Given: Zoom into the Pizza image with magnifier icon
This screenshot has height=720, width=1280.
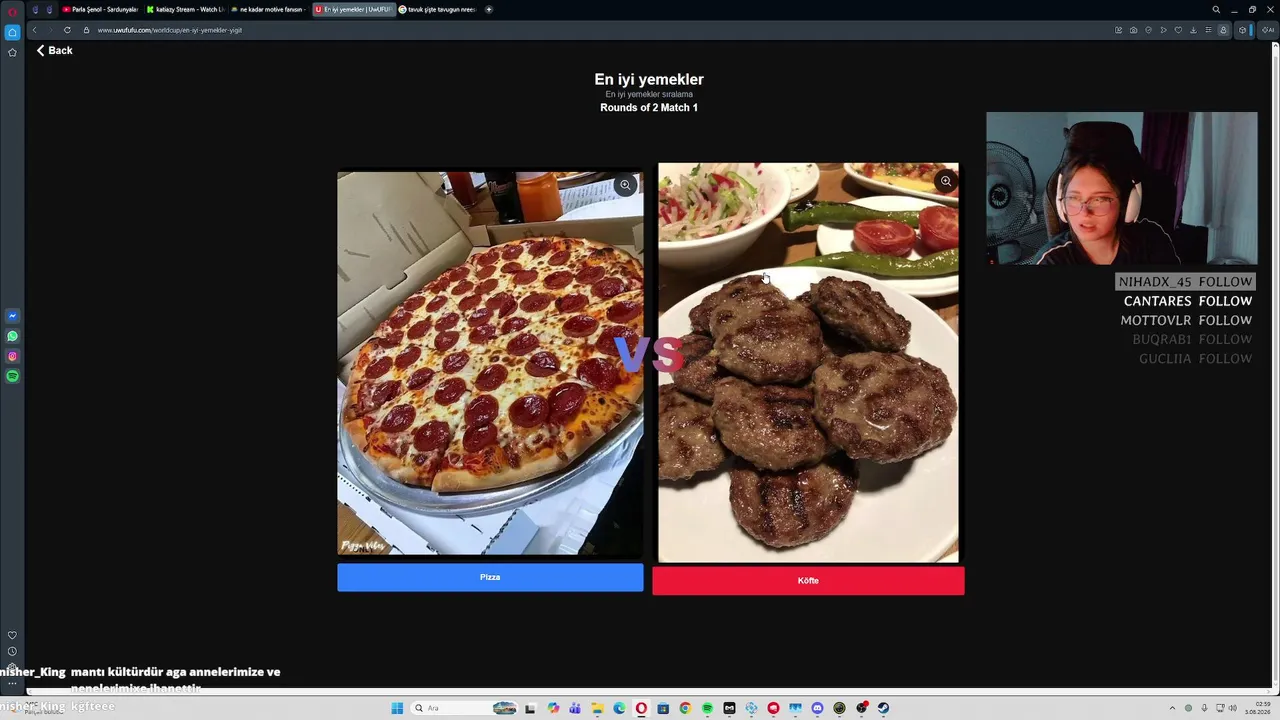Looking at the screenshot, I should coord(625,185).
